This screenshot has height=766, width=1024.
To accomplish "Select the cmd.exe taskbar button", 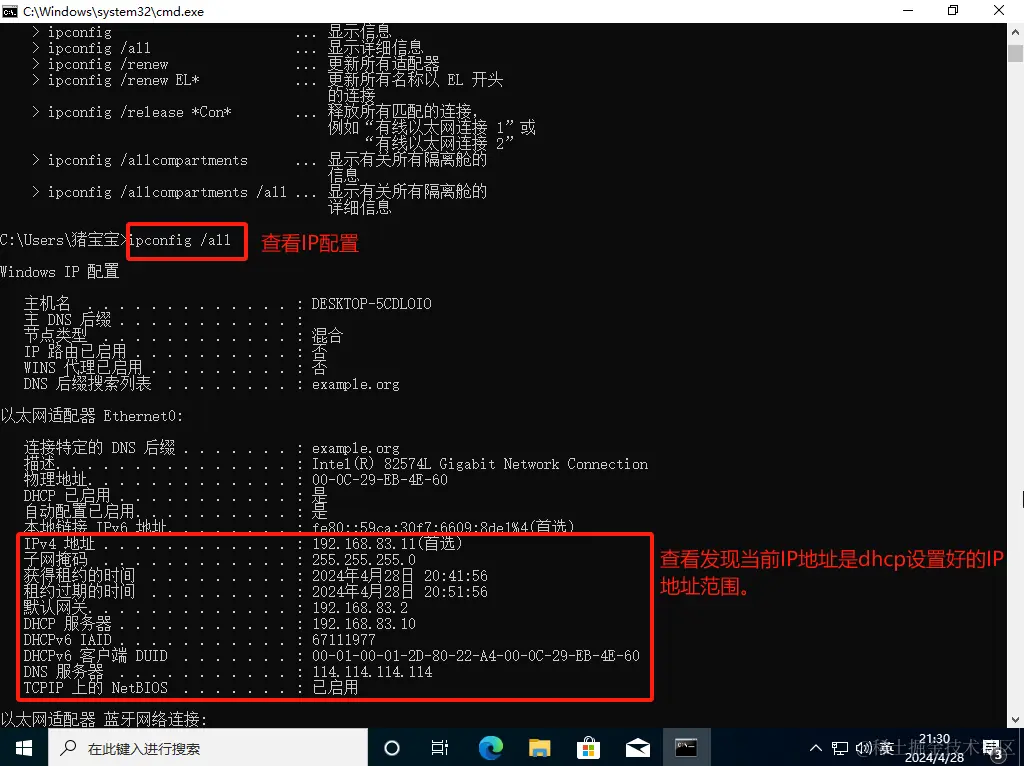I will [686, 748].
